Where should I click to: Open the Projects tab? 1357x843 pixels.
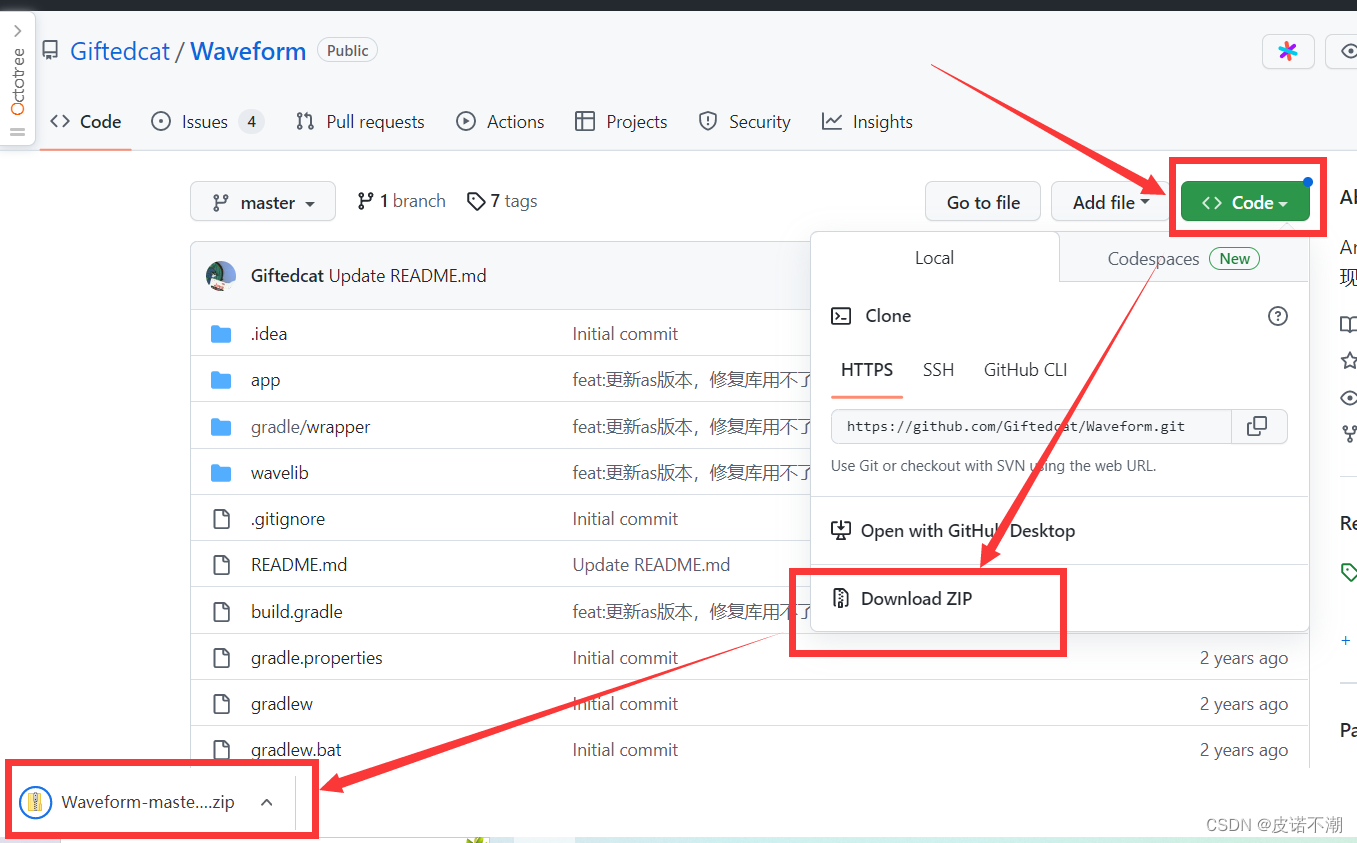(621, 122)
